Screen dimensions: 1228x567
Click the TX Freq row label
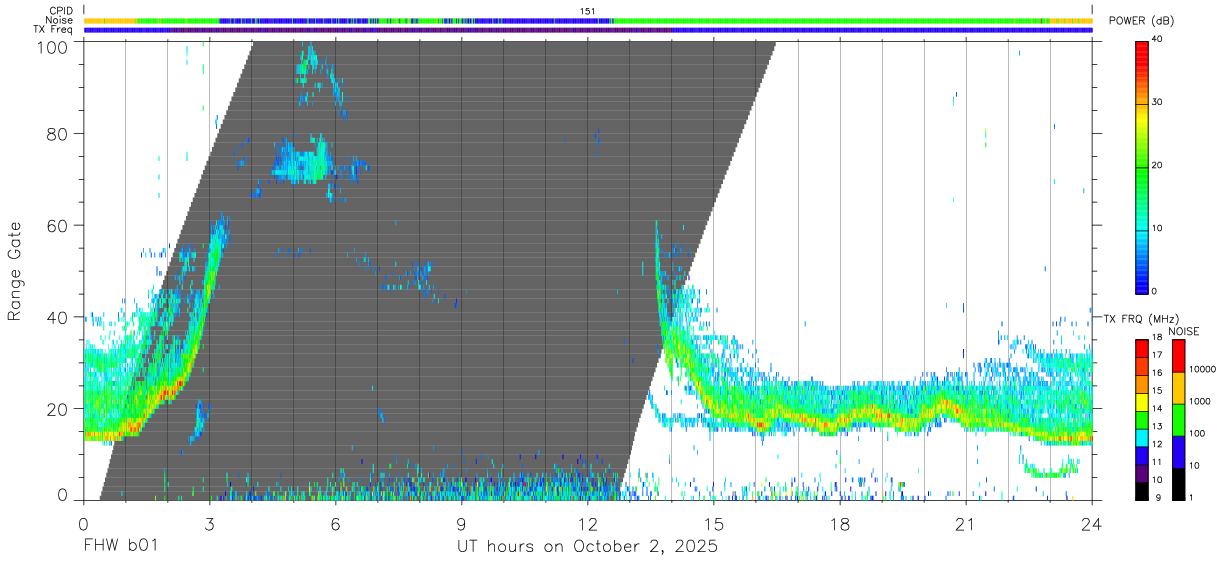(x=54, y=29)
